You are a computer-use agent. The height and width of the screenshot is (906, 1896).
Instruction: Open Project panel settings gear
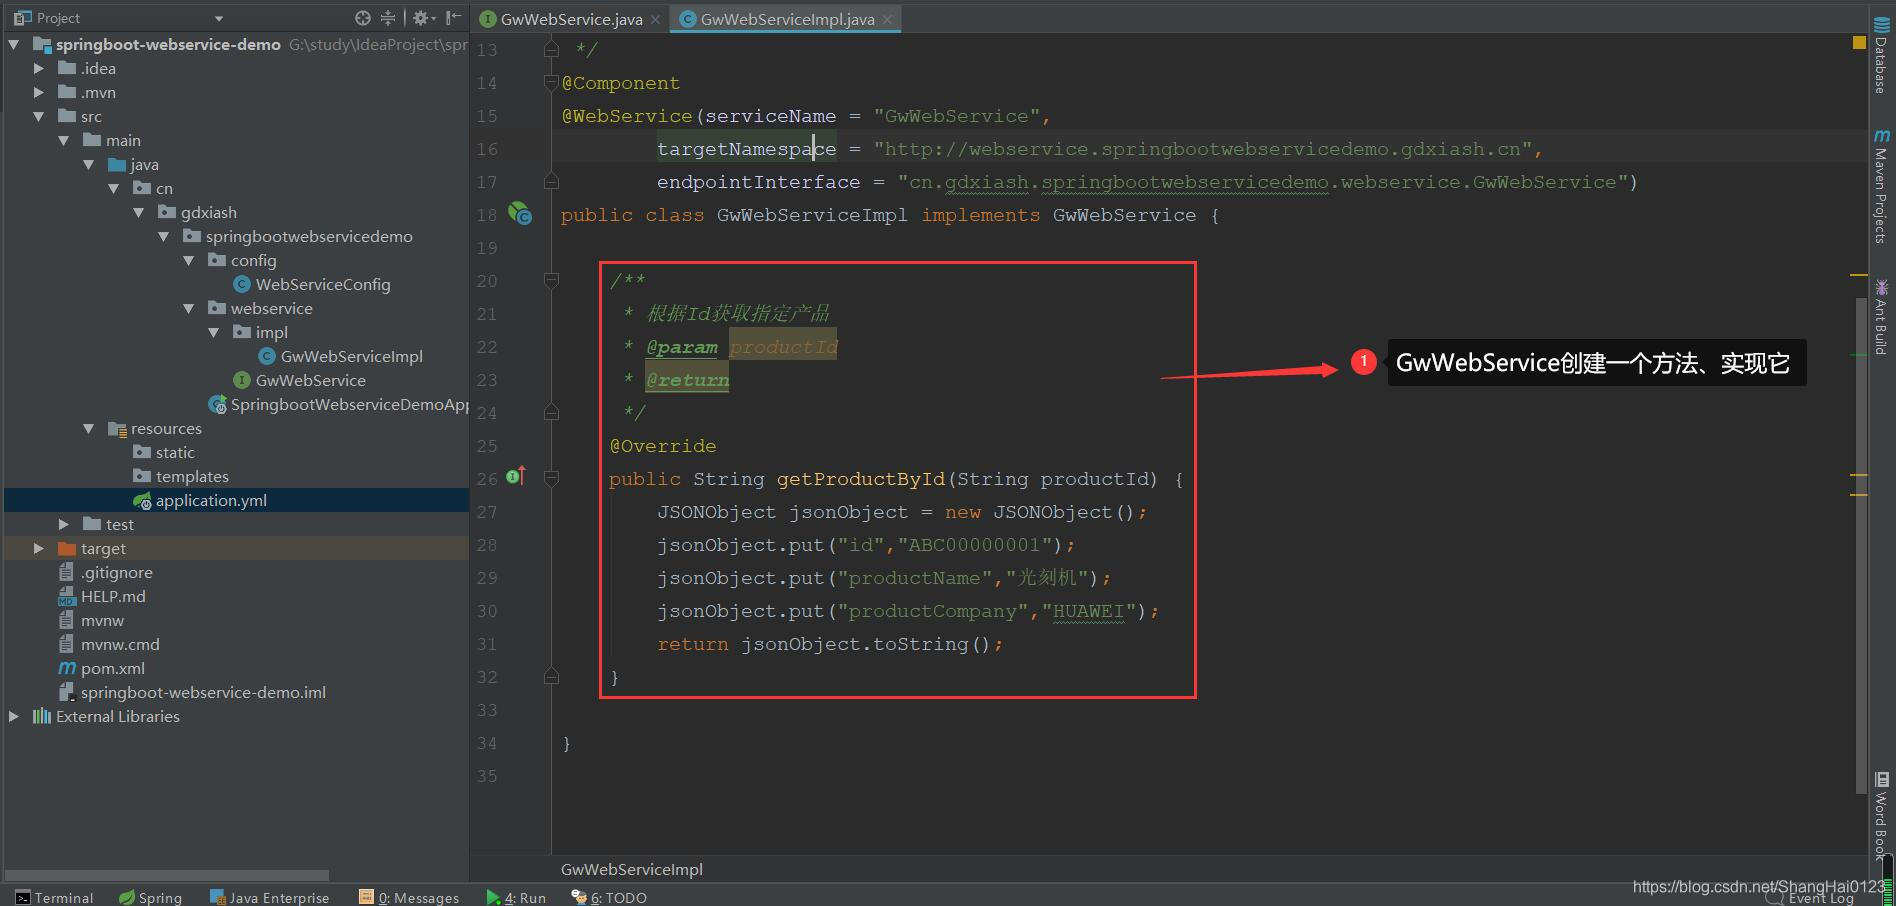coord(421,18)
